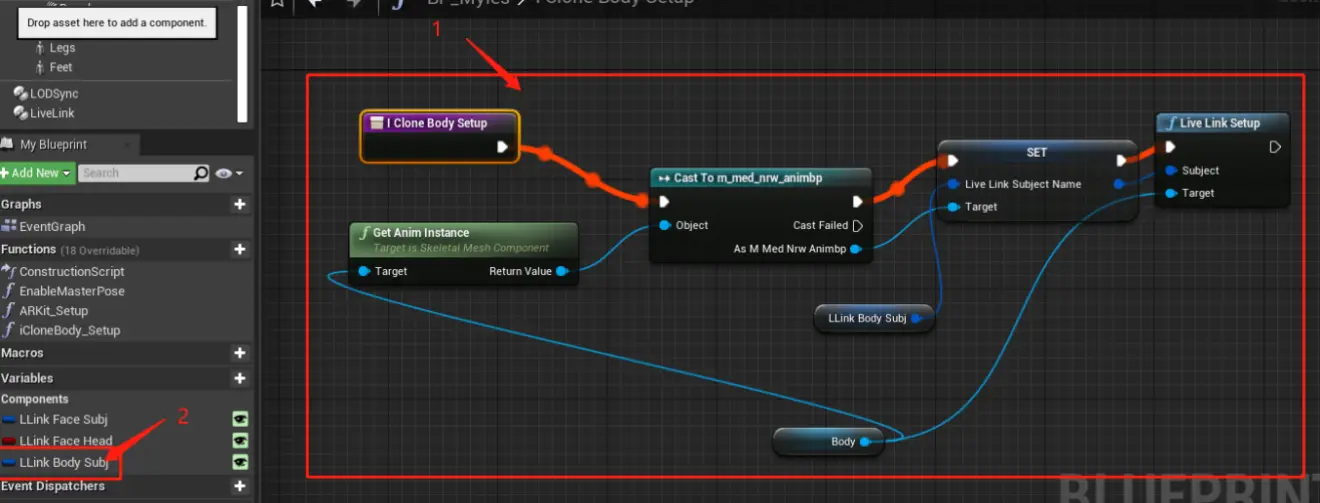
Task: Toggle visibility eye for LLink Body Subj variable
Action: [x=240, y=463]
